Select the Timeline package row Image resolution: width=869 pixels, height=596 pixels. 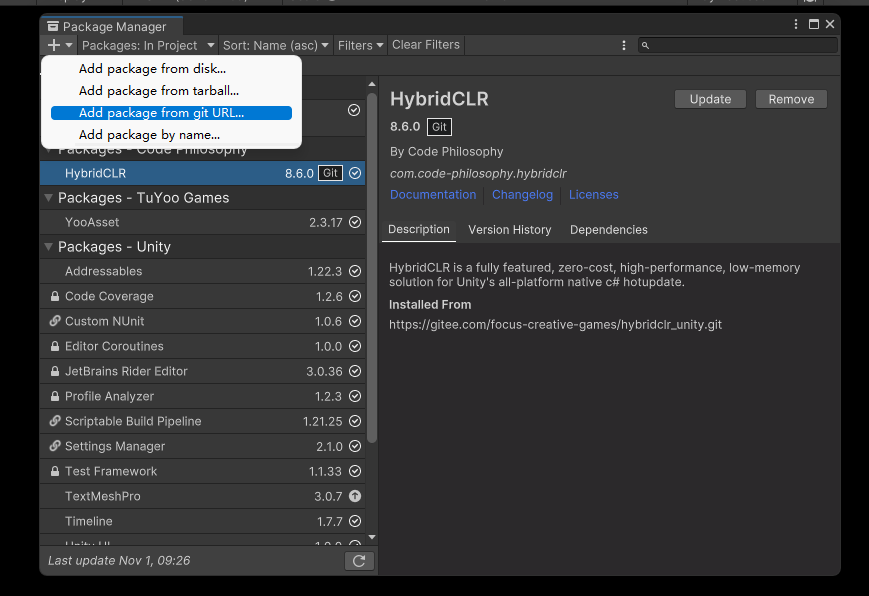coord(202,521)
